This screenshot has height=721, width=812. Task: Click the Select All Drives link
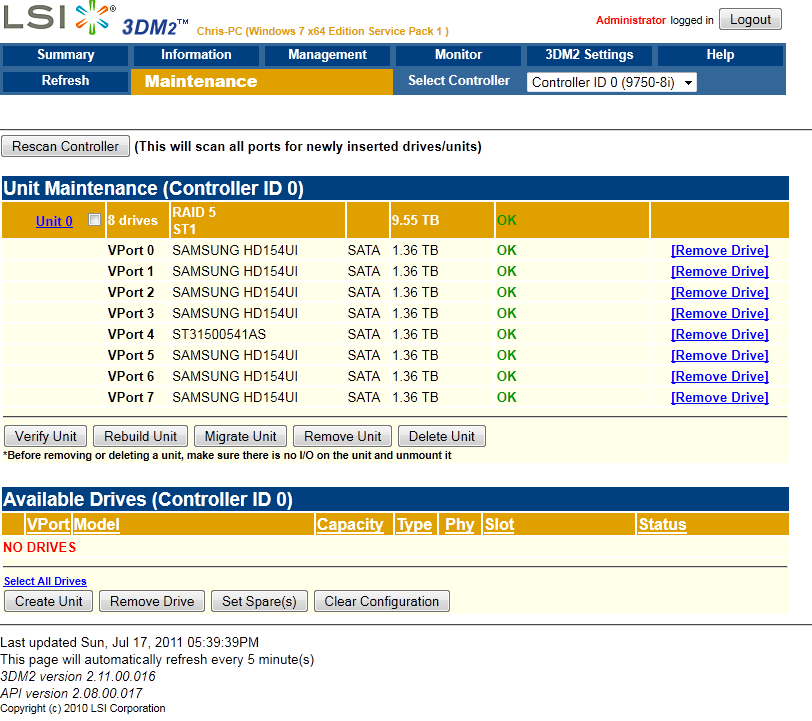point(45,581)
